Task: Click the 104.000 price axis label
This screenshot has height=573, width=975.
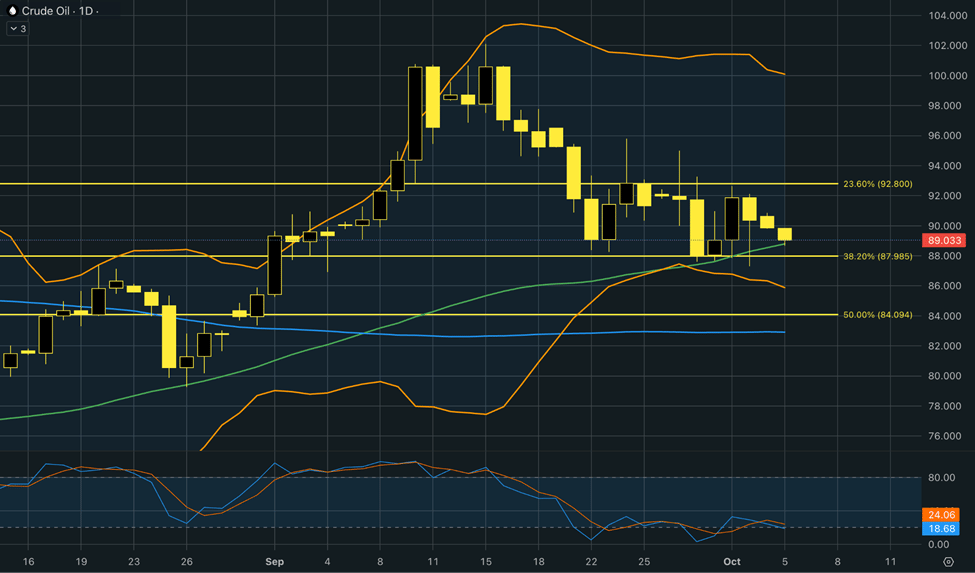Action: pyautogui.click(x=948, y=16)
